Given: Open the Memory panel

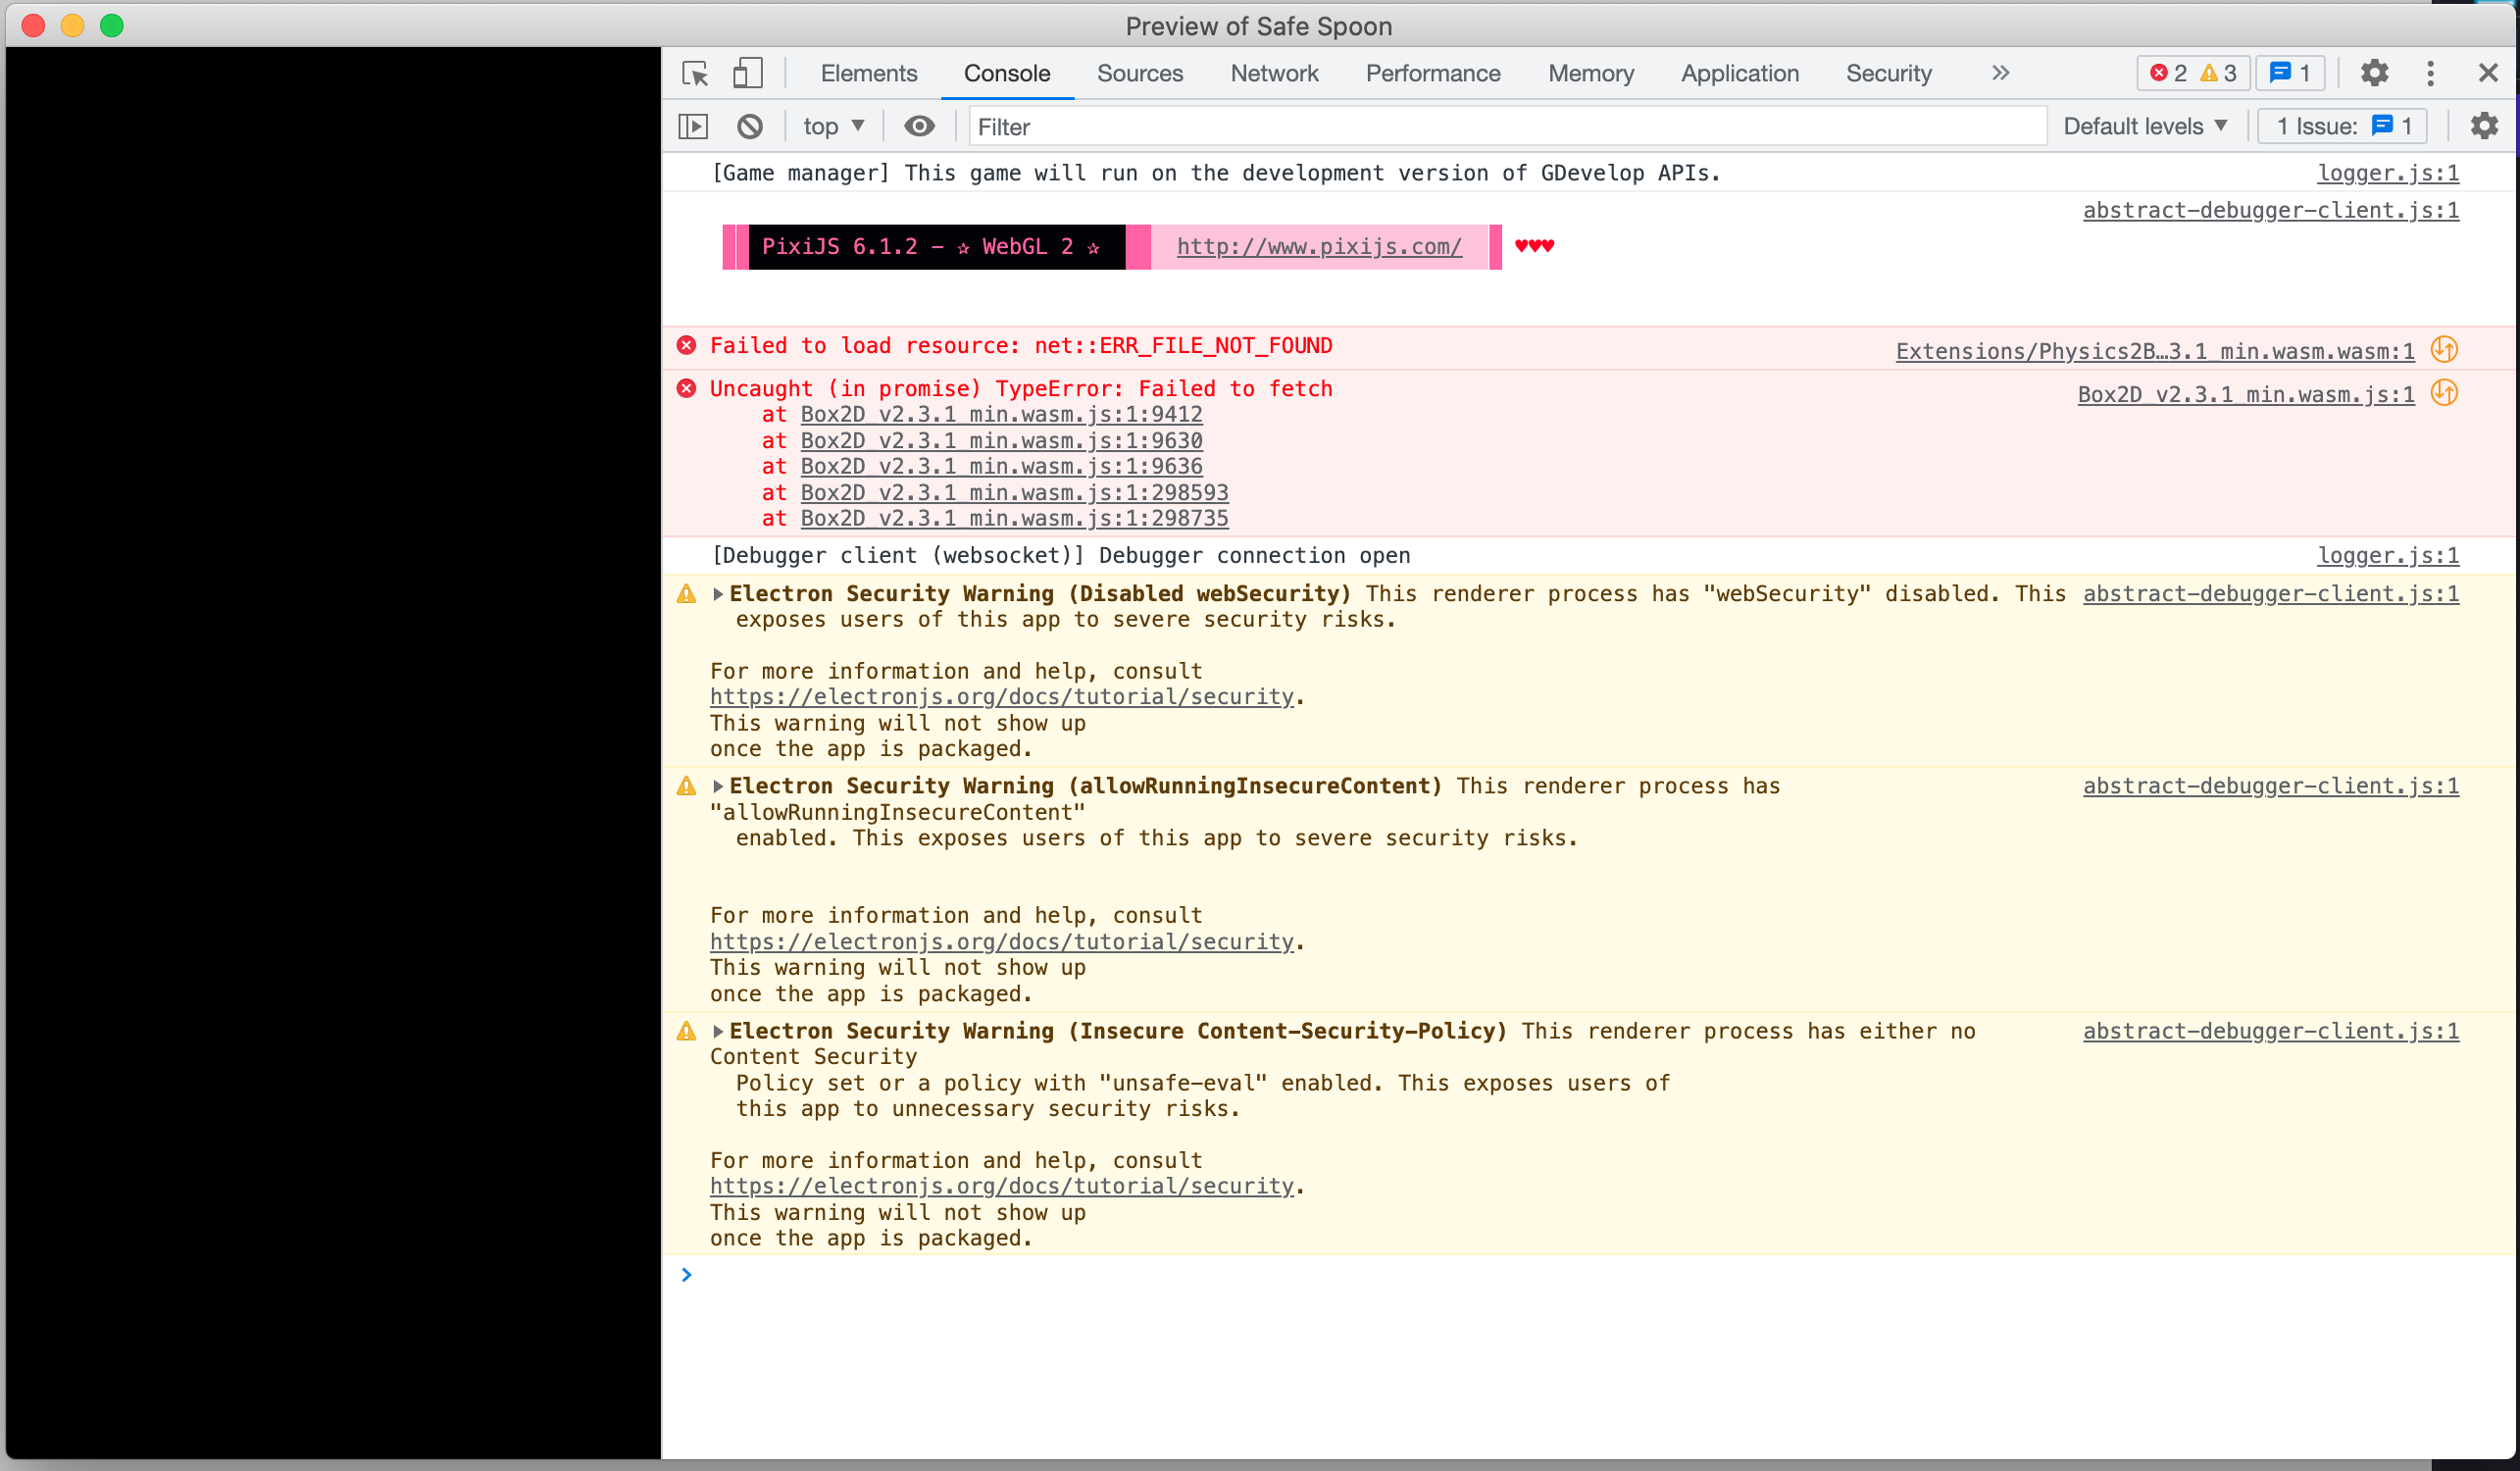Looking at the screenshot, I should pyautogui.click(x=1591, y=73).
